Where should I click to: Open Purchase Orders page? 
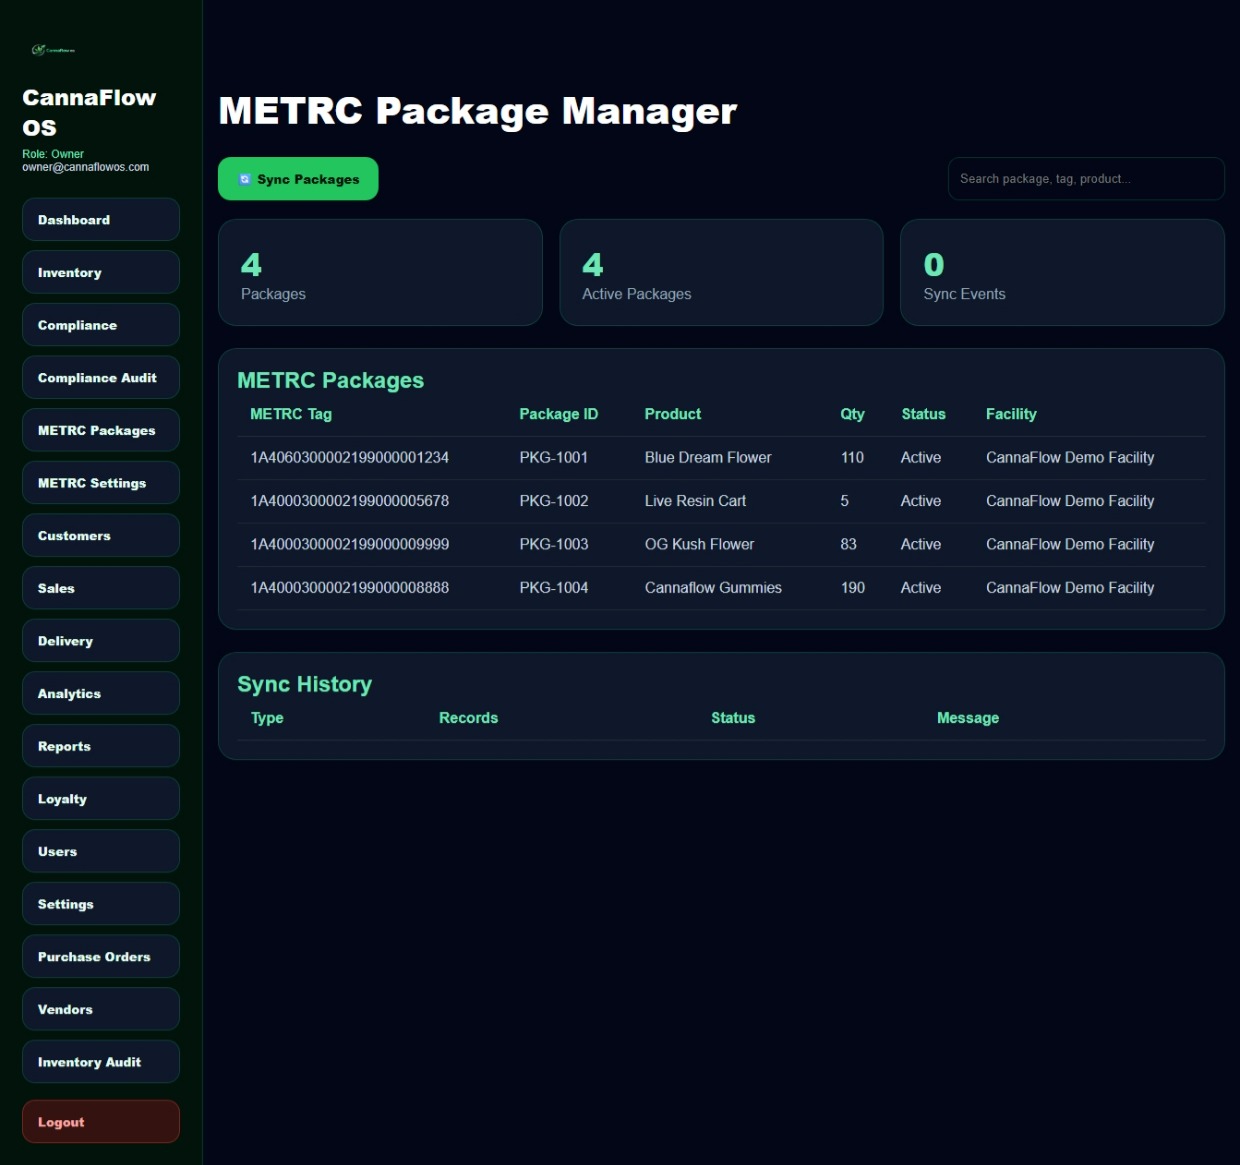tap(101, 957)
